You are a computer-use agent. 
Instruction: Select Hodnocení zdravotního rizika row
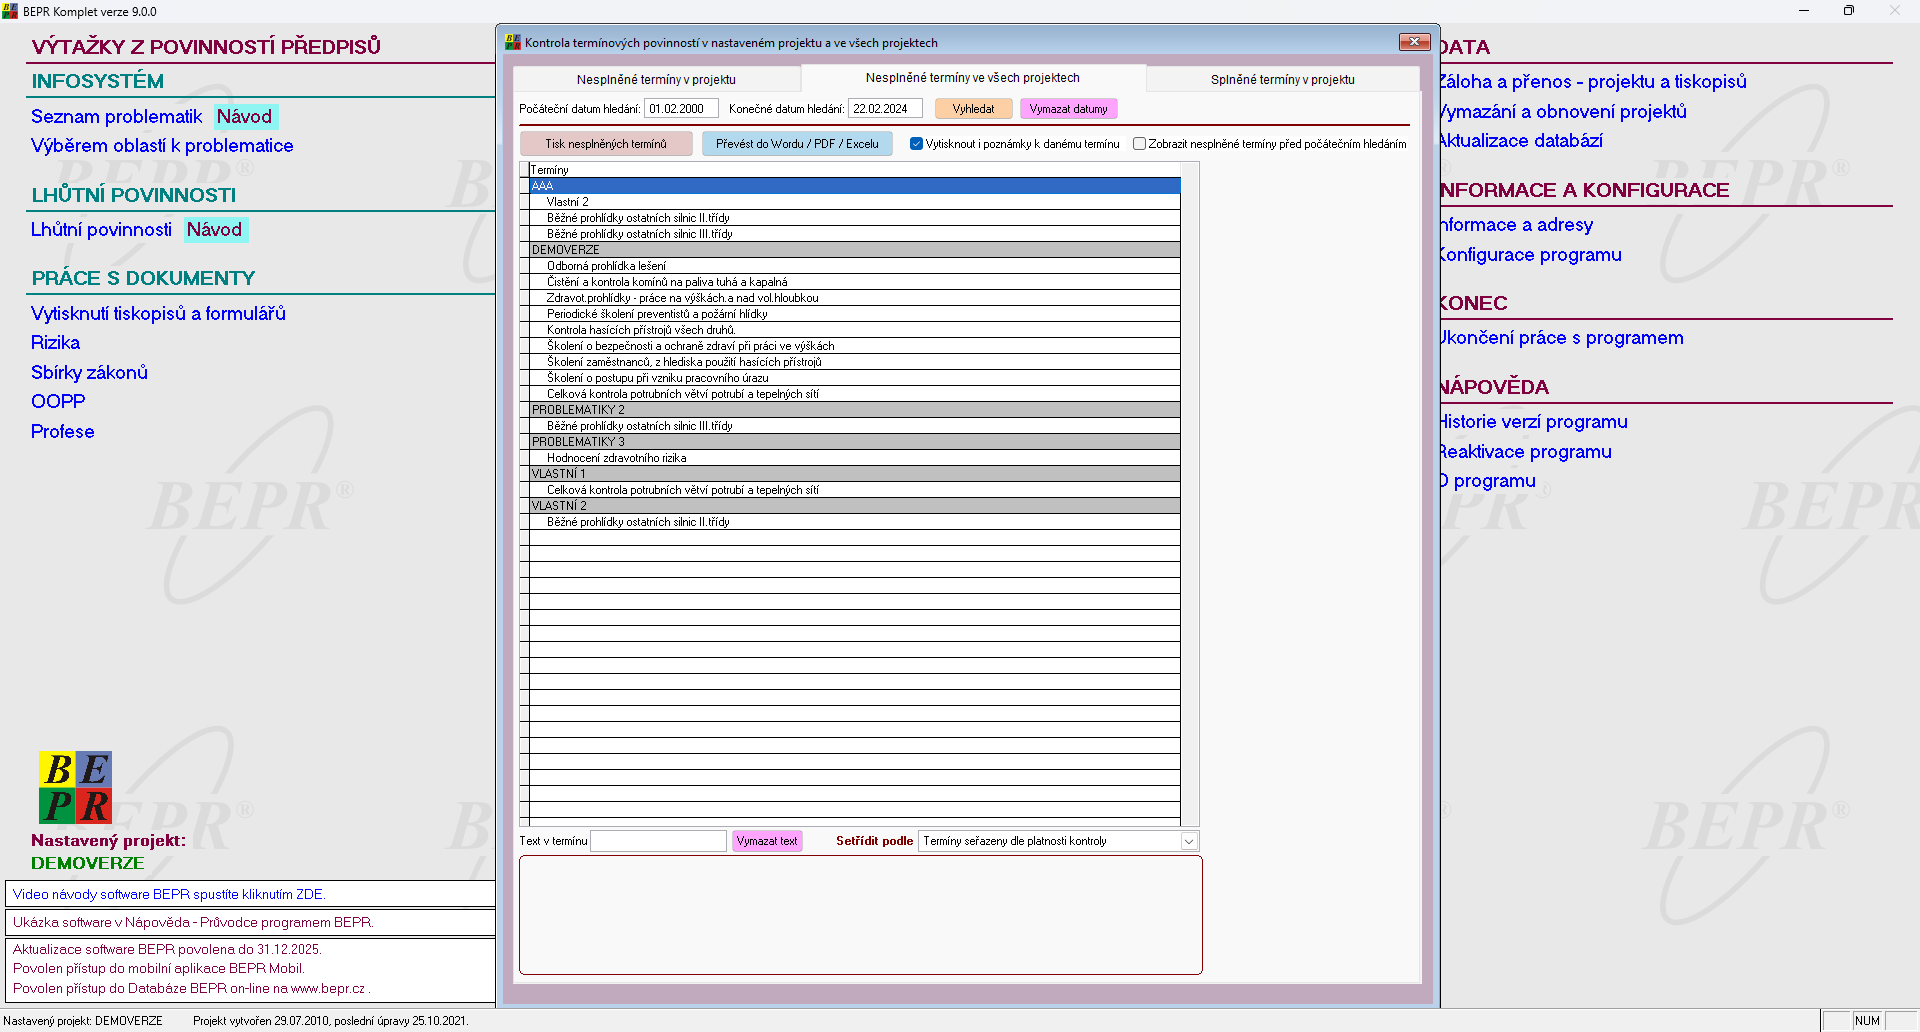[855, 458]
